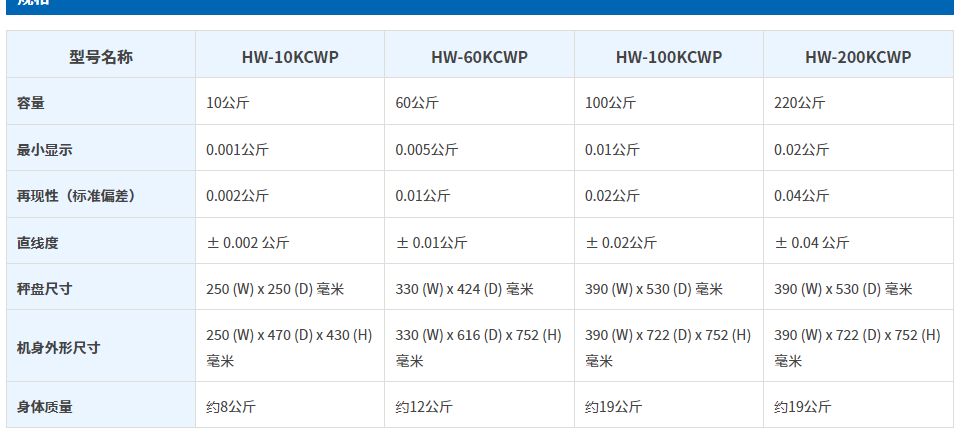Viewport: 956px width, 432px height.
Task: Click the HW-100KCWP column header
Action: pos(668,57)
